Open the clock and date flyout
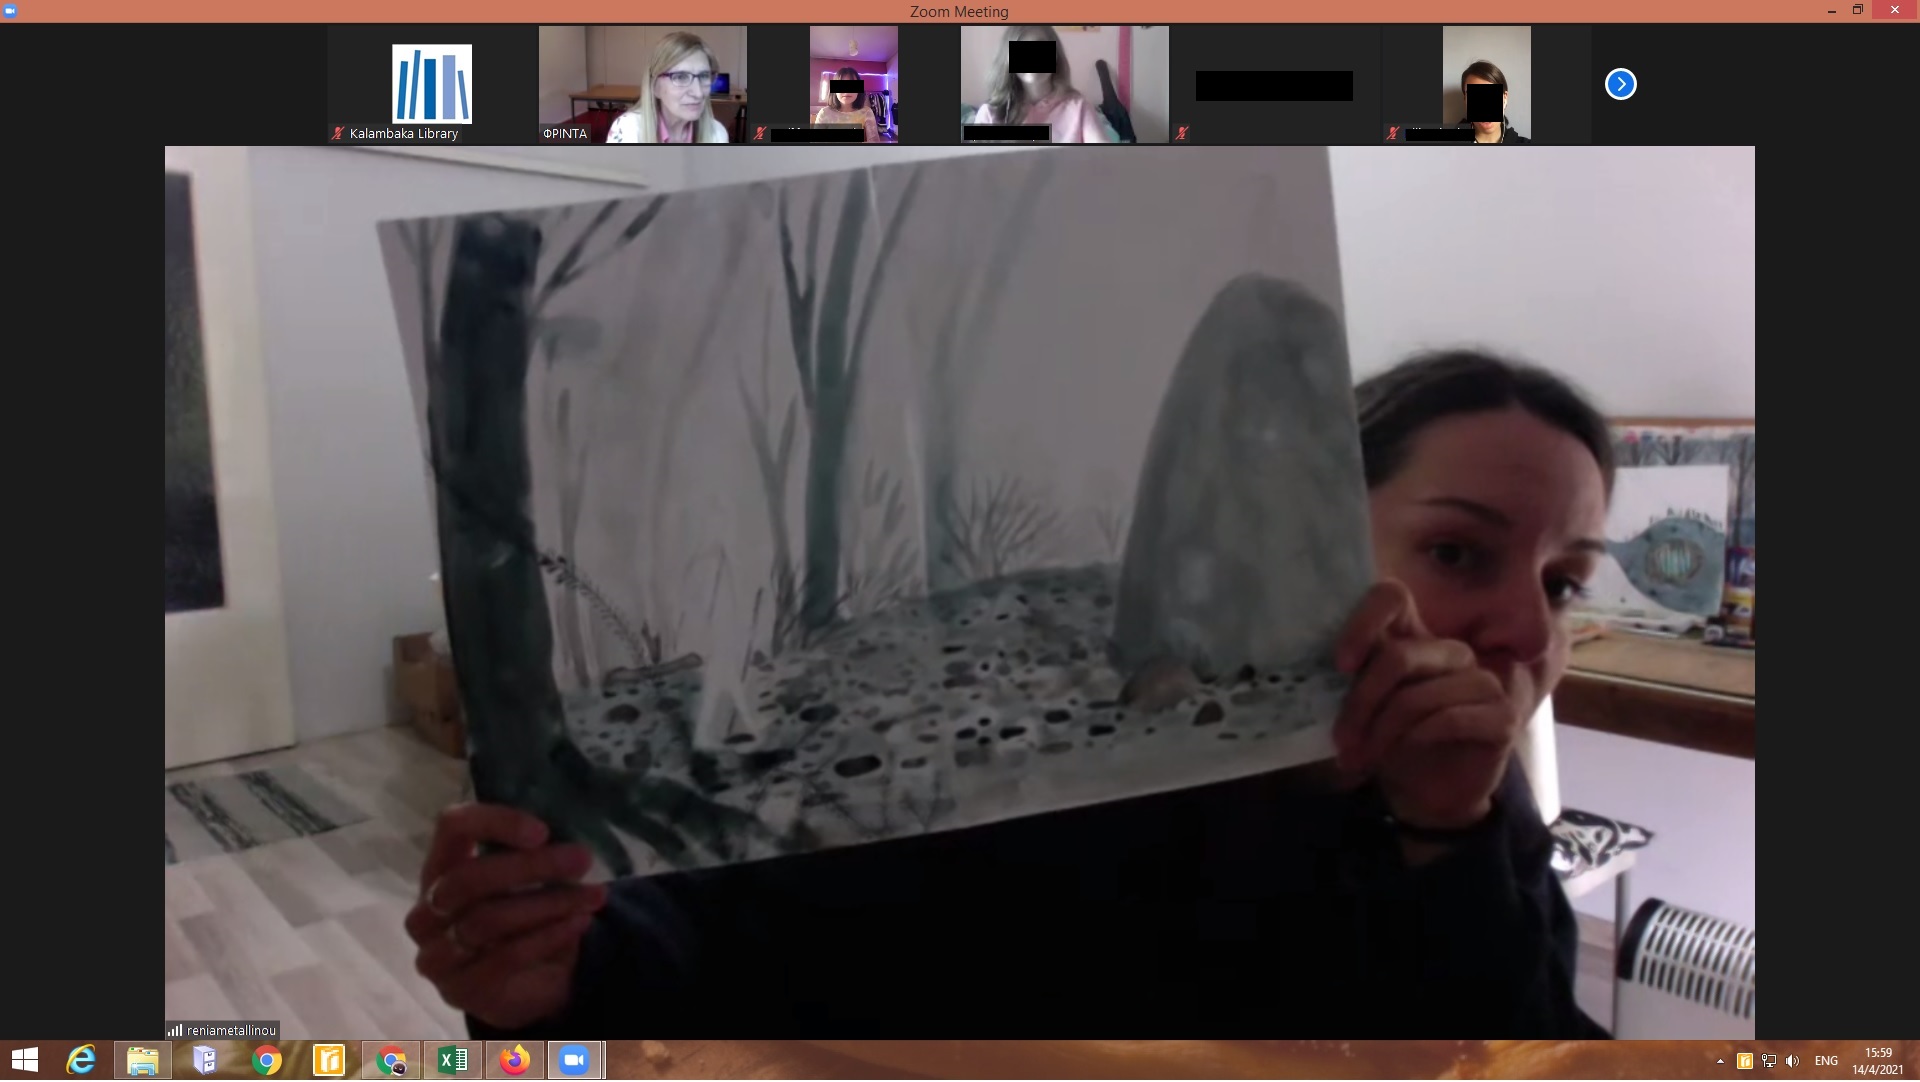The width and height of the screenshot is (1920, 1082). click(1877, 1062)
